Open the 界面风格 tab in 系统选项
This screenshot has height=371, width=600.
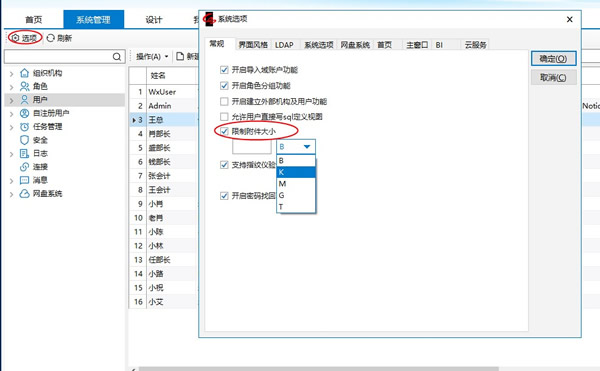253,45
